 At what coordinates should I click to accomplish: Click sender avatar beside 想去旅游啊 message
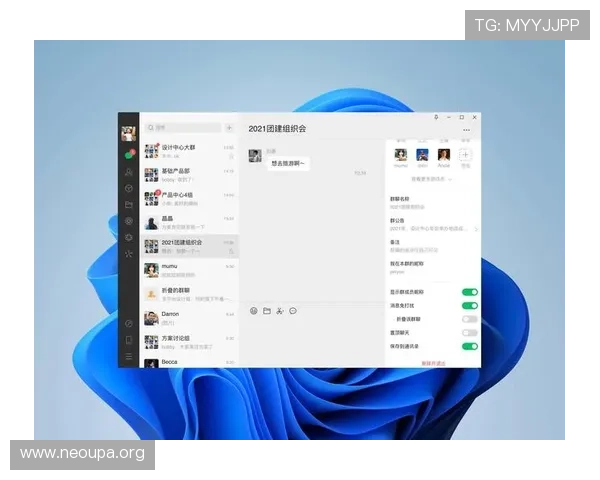(x=255, y=156)
